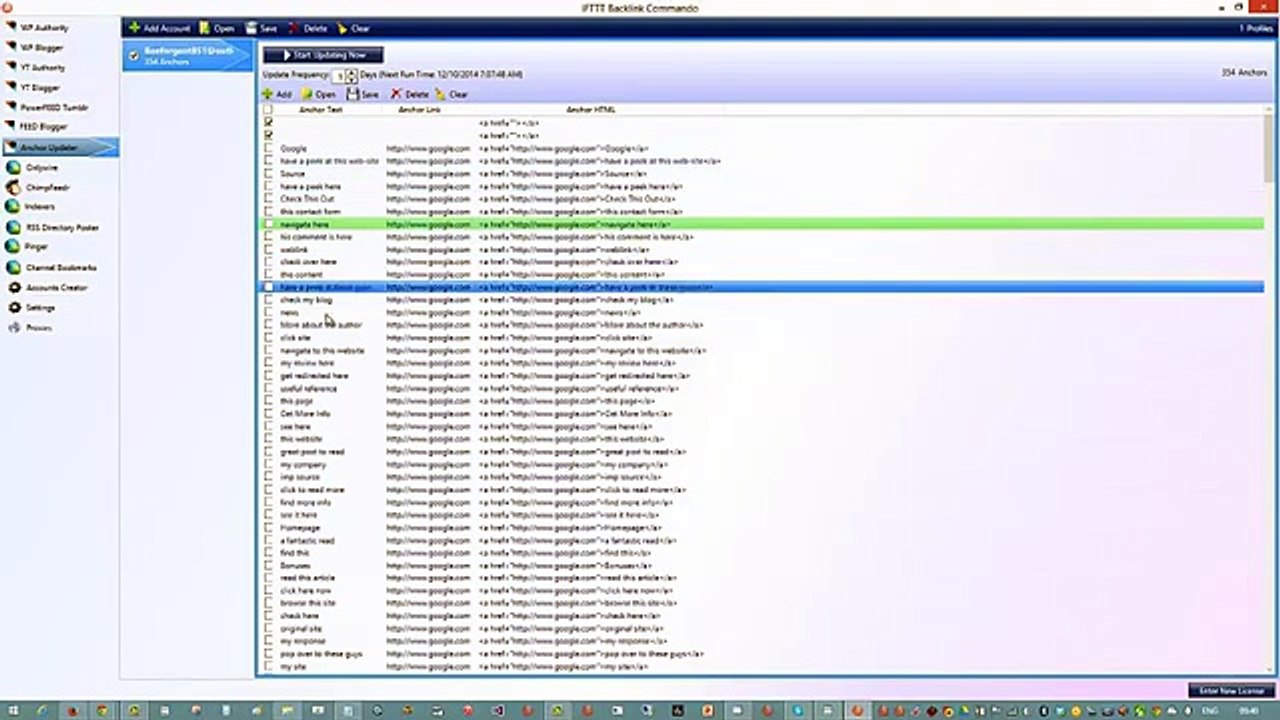Tick the checkbox for the 'Homepage' row

[268, 527]
